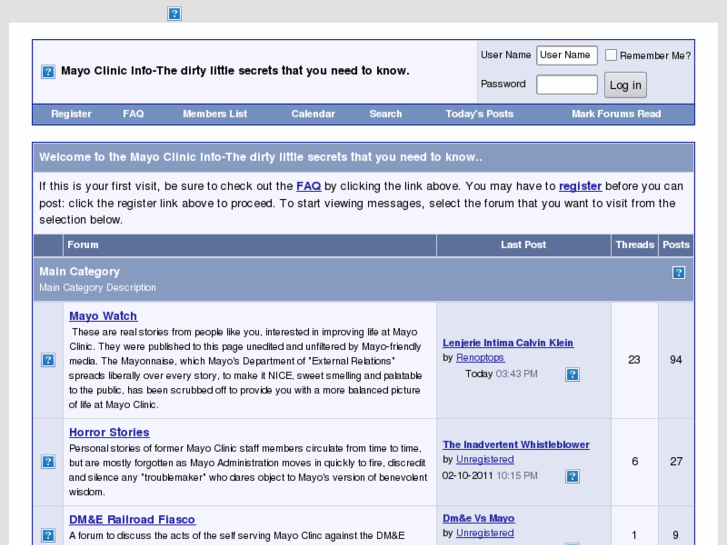The width and height of the screenshot is (727, 545).
Task: Click into the User Name field
Action: point(566,56)
